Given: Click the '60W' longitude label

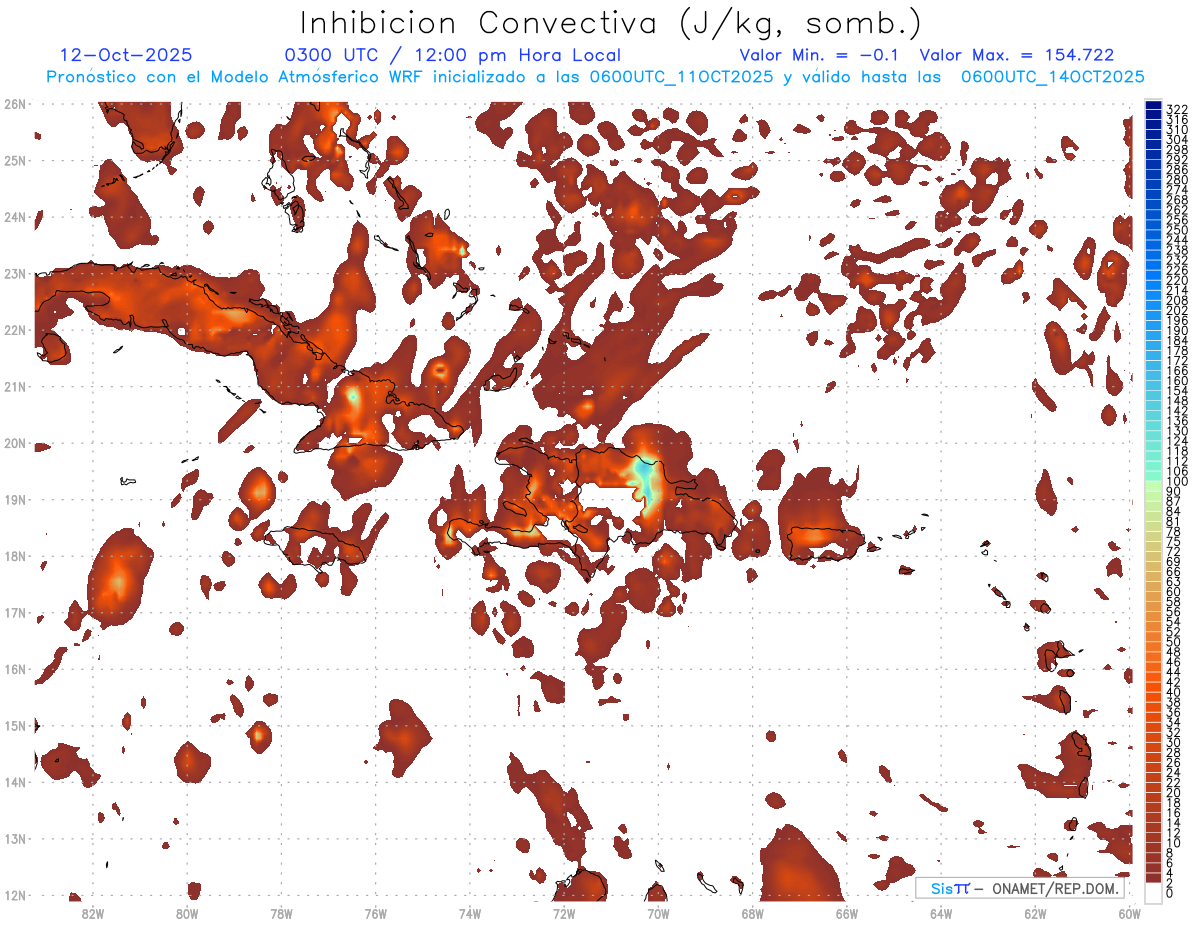Looking at the screenshot, I should pyautogui.click(x=1129, y=913).
